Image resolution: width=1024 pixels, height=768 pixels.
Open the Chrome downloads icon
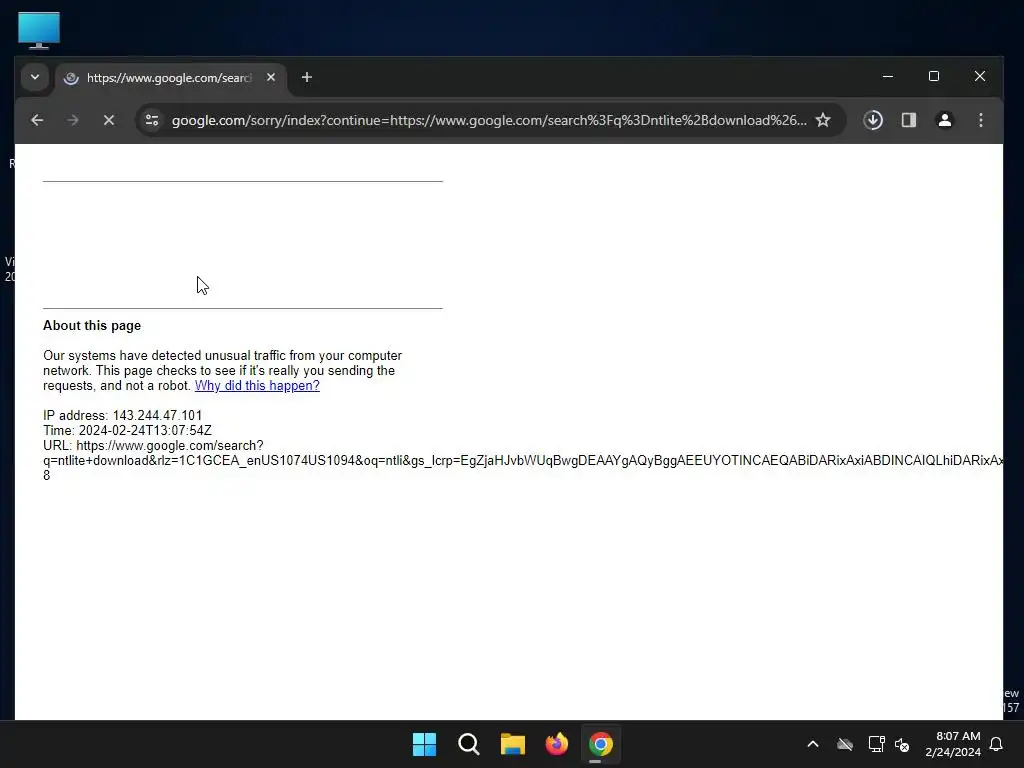point(873,120)
